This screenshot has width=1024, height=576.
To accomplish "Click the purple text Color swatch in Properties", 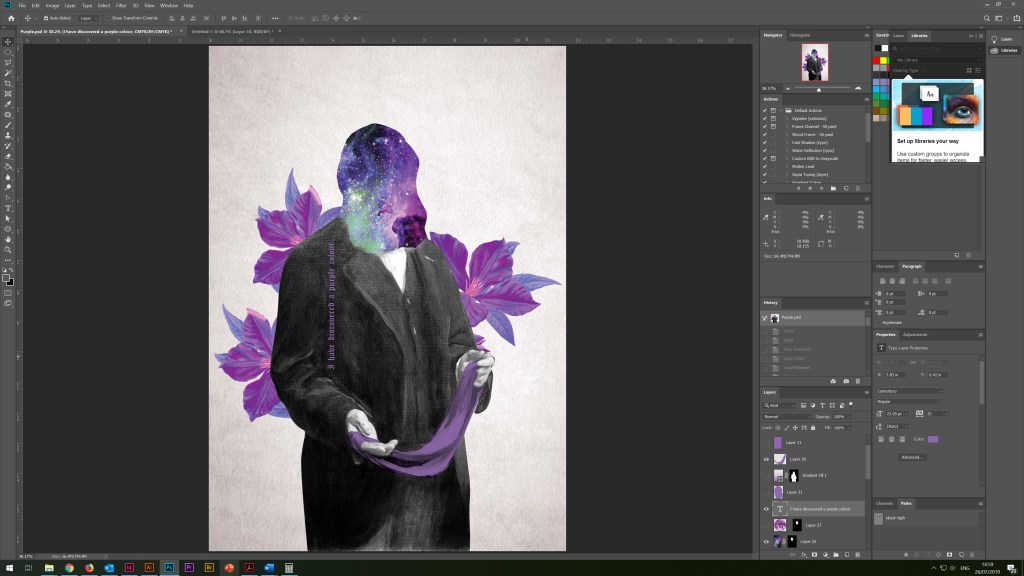I will coord(933,439).
